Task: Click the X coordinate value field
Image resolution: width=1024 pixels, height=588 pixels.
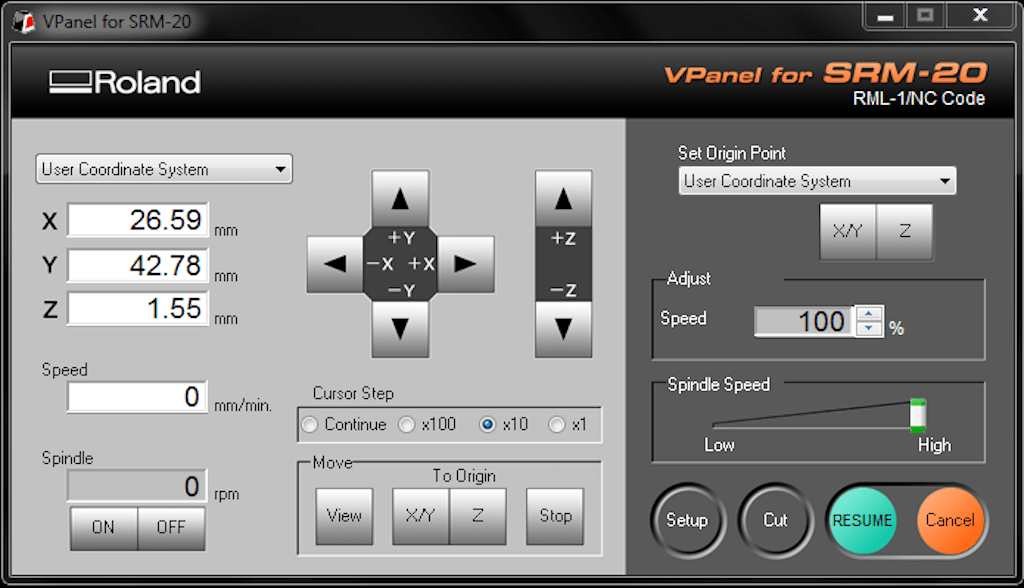Action: 138,220
